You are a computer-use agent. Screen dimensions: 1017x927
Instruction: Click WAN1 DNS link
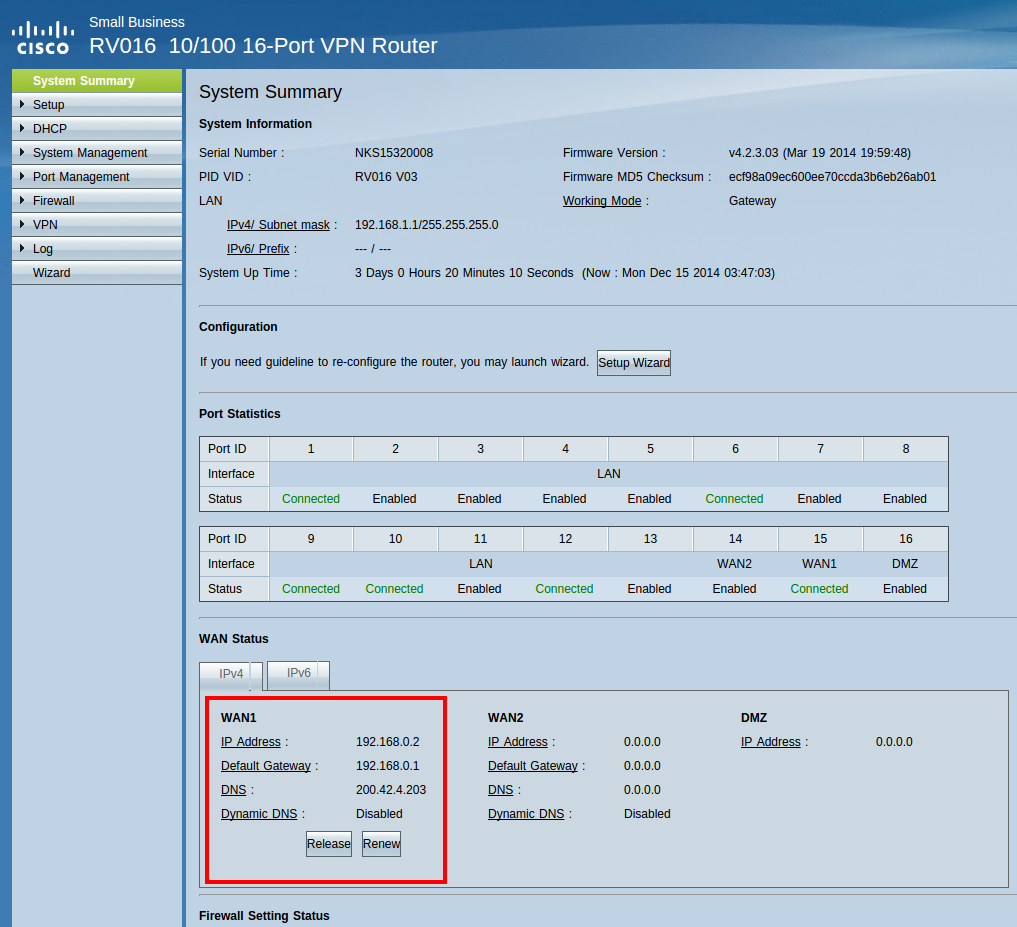point(233,789)
